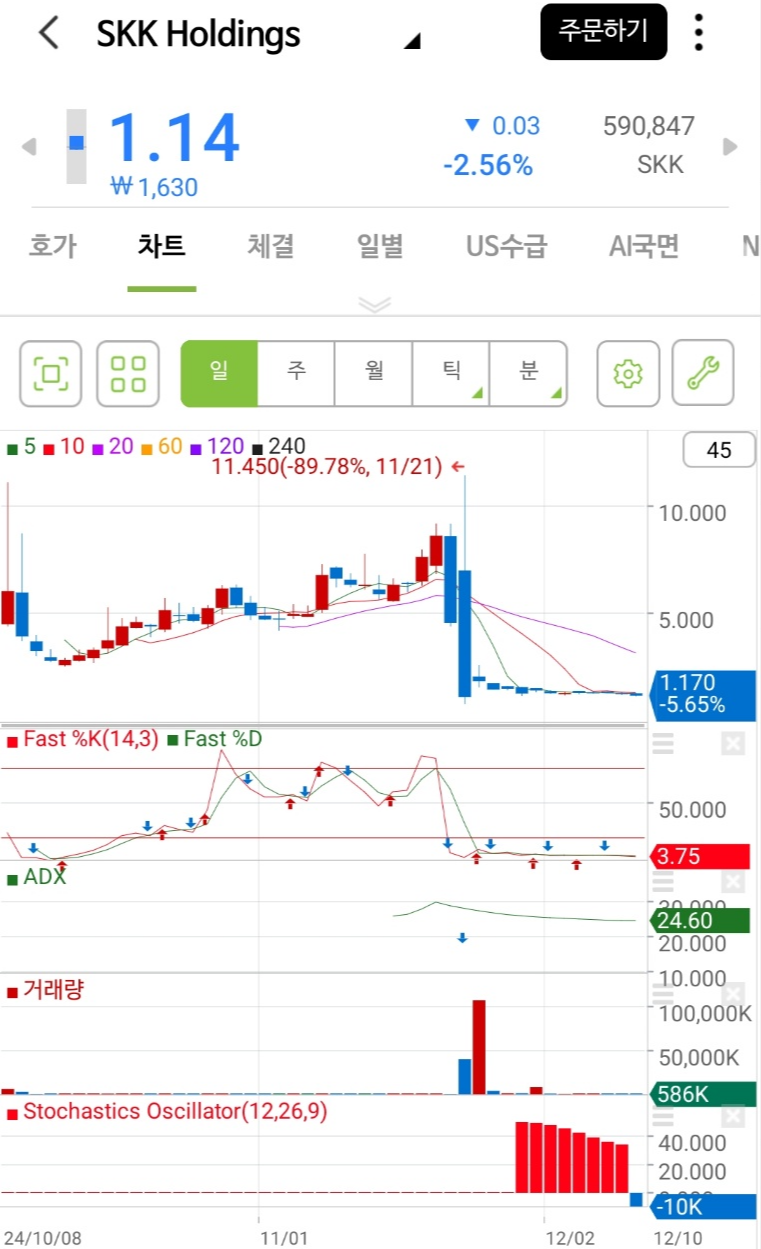
Task: Toggle fullscreen chart view icon
Action: pos(51,373)
